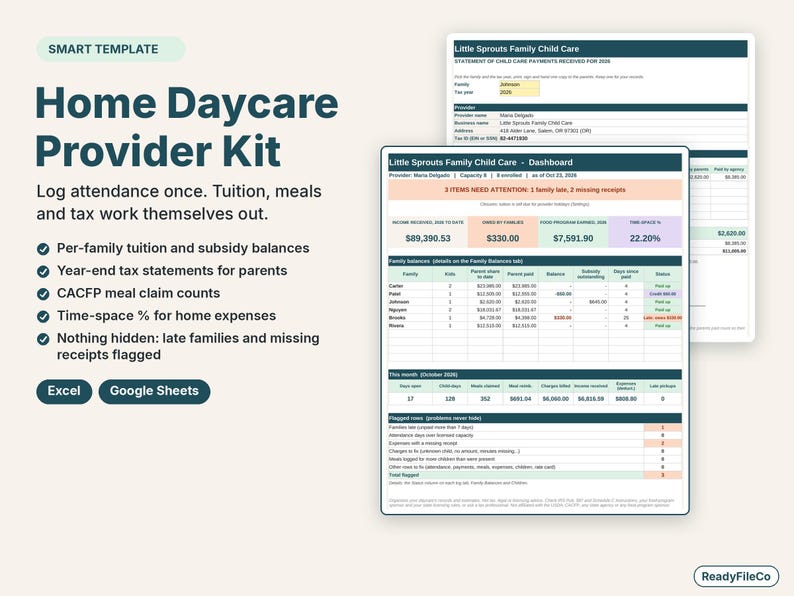Click the SMART TEMPLATE badge
794x596 pixels.
pos(111,49)
